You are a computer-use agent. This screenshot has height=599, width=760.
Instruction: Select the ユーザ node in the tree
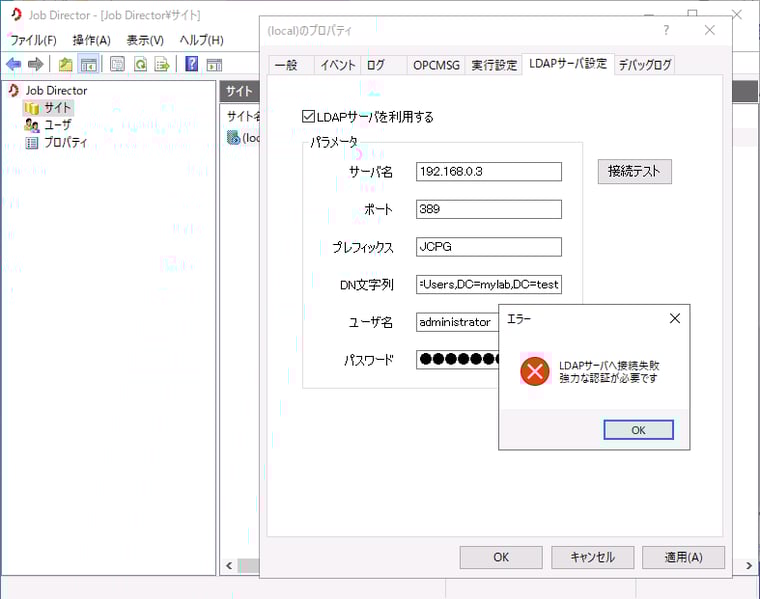58,125
